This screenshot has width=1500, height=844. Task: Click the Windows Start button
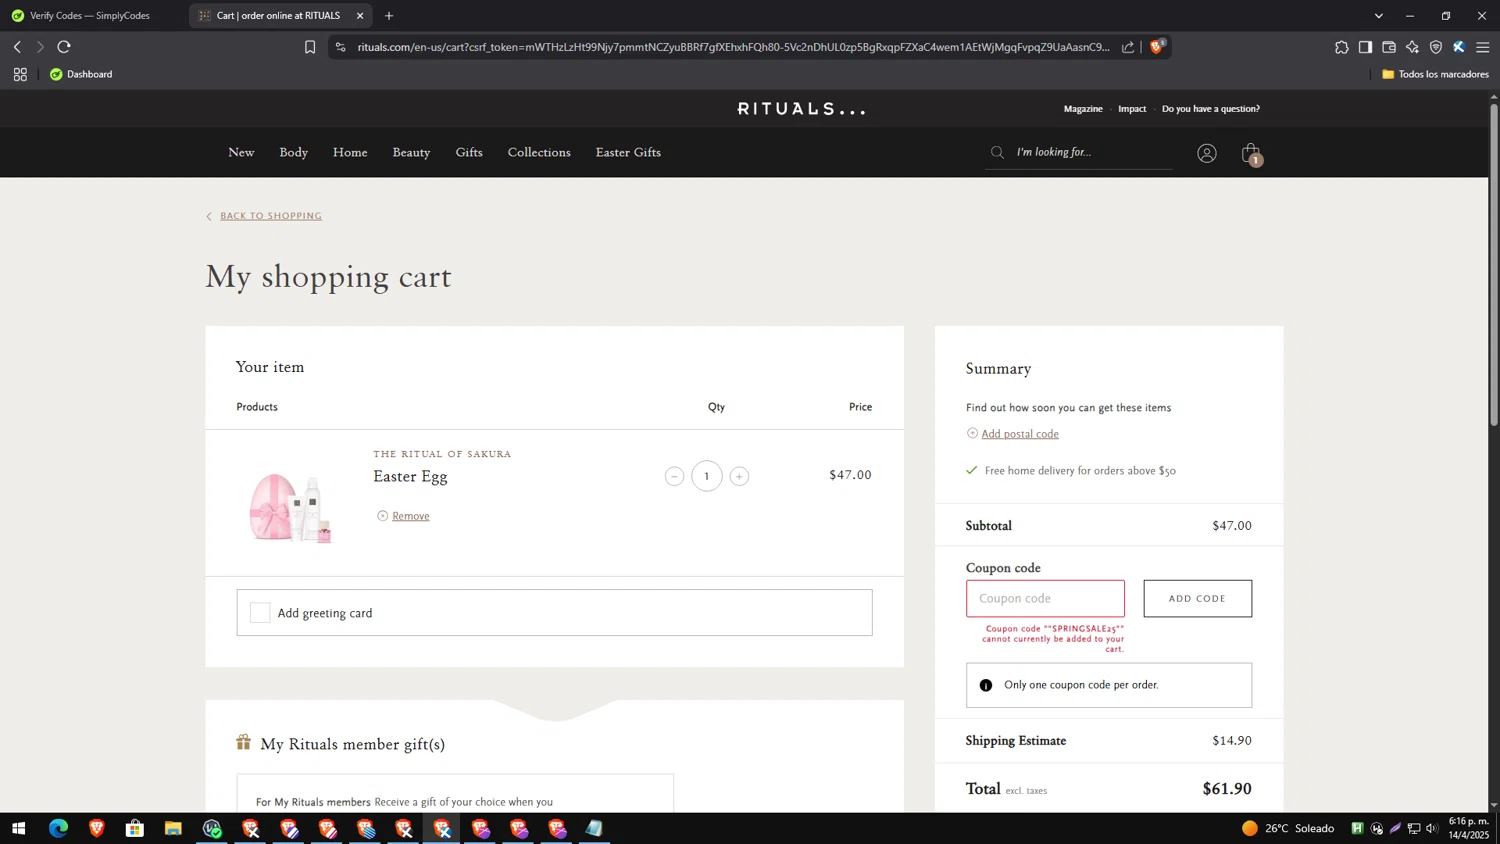tap(18, 828)
